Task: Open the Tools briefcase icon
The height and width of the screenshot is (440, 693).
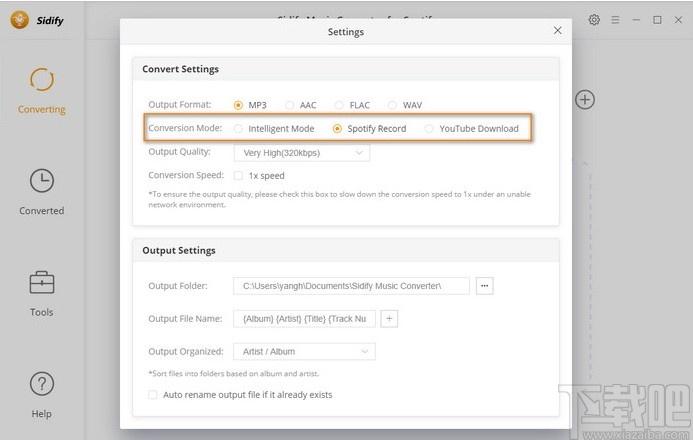Action: 42,283
